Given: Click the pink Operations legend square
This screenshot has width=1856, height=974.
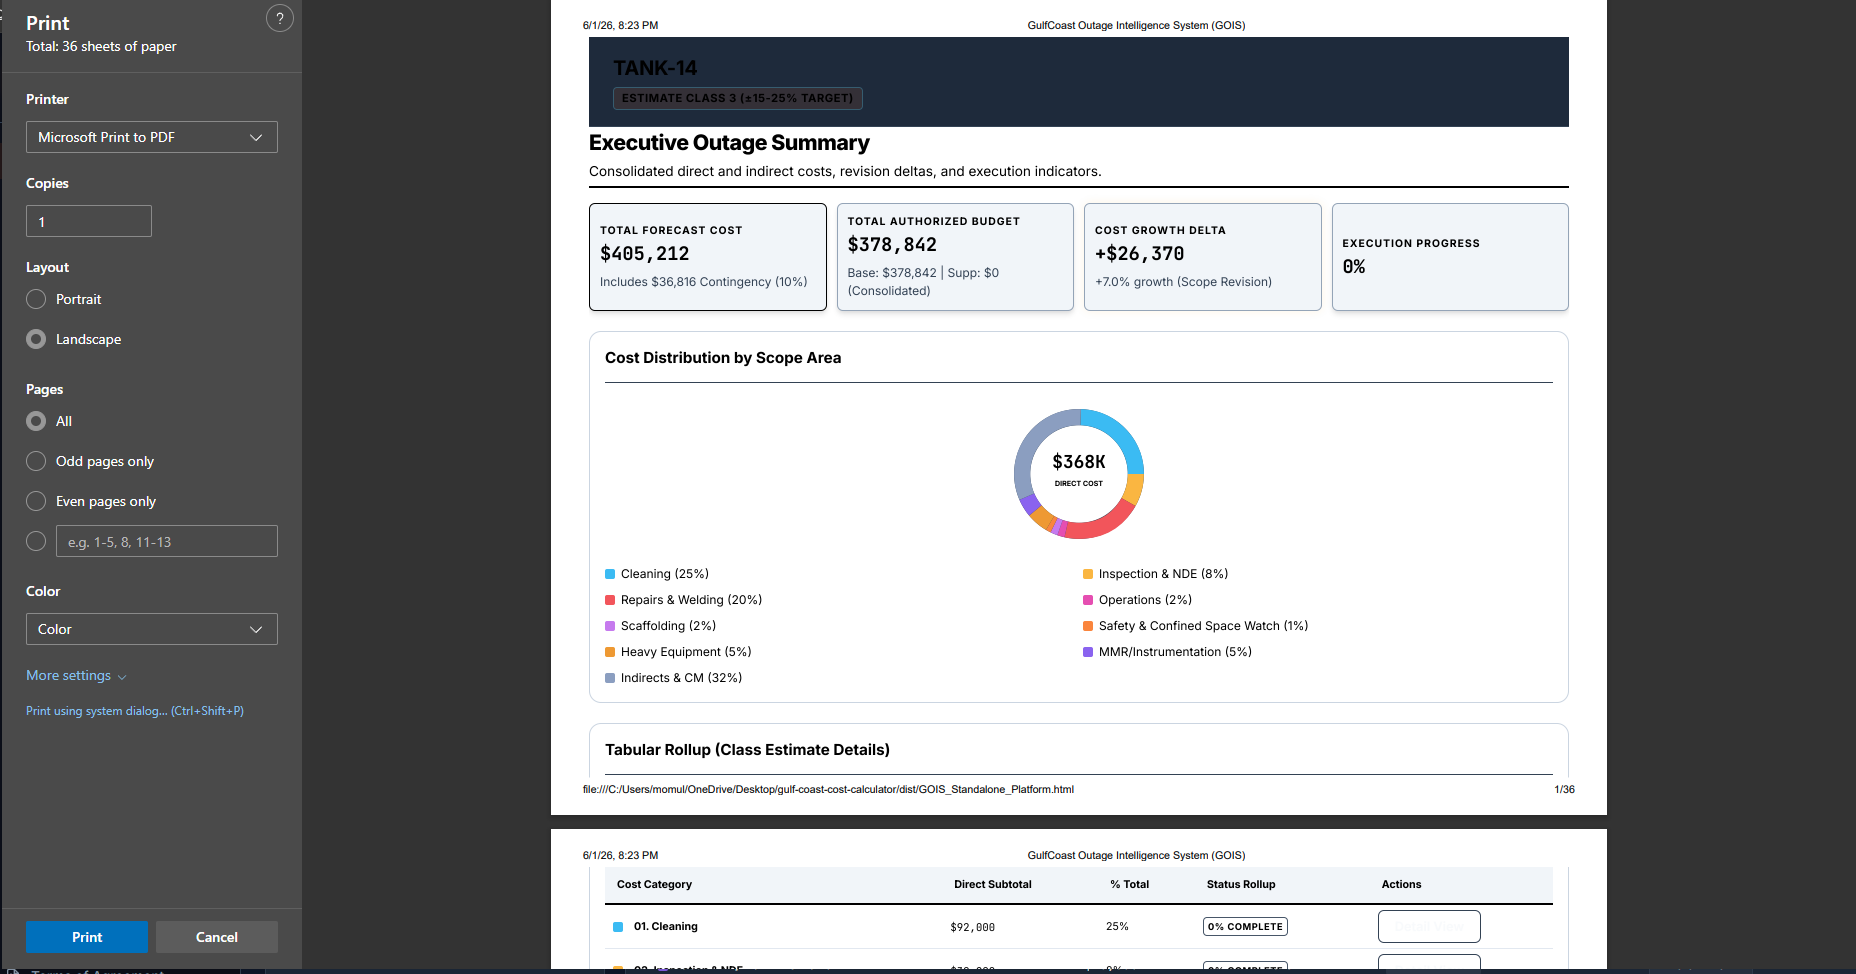Looking at the screenshot, I should (x=1088, y=600).
